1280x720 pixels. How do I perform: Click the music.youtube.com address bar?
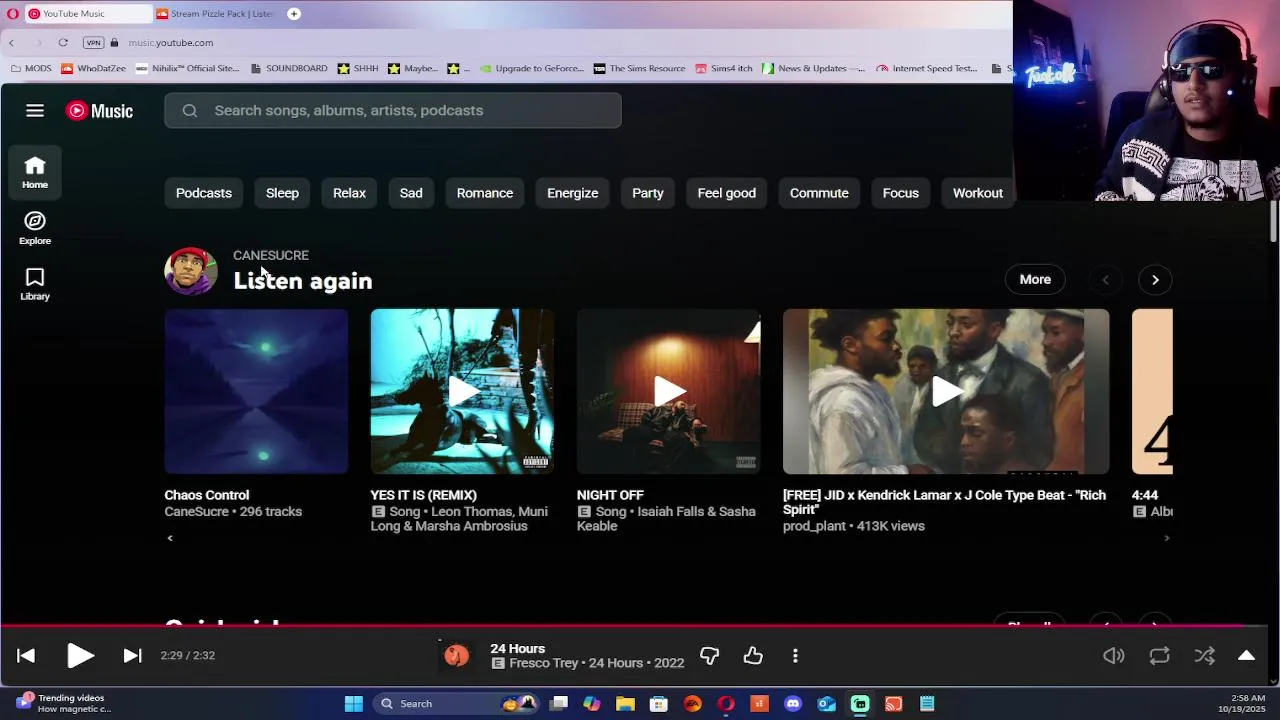[171, 43]
